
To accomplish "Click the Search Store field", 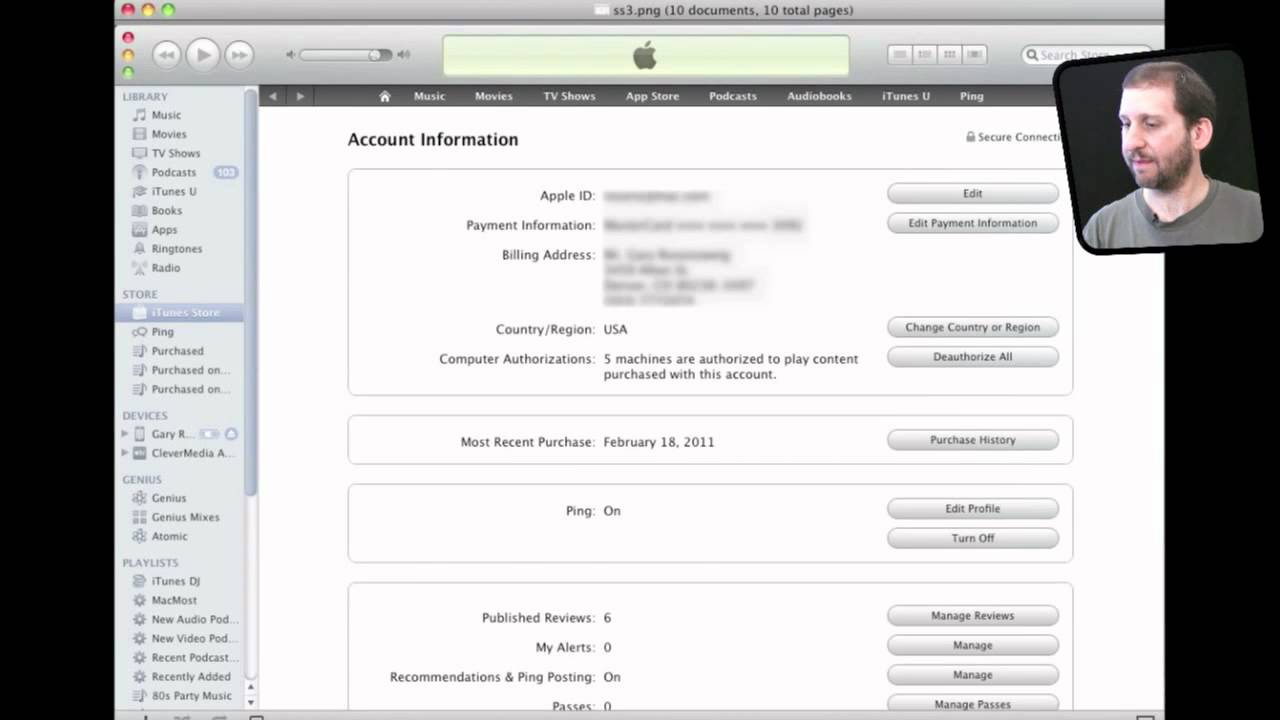I will coord(1085,55).
